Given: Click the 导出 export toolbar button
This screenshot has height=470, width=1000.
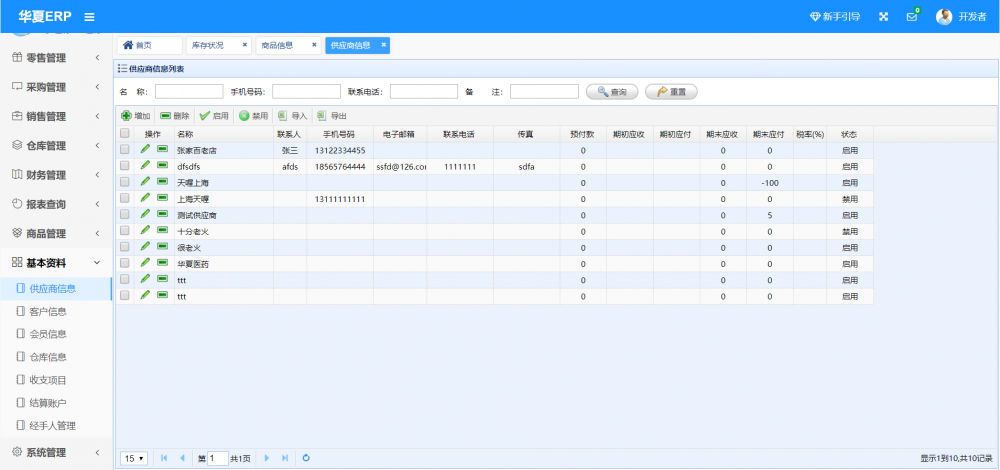Looking at the screenshot, I should coord(332,116).
